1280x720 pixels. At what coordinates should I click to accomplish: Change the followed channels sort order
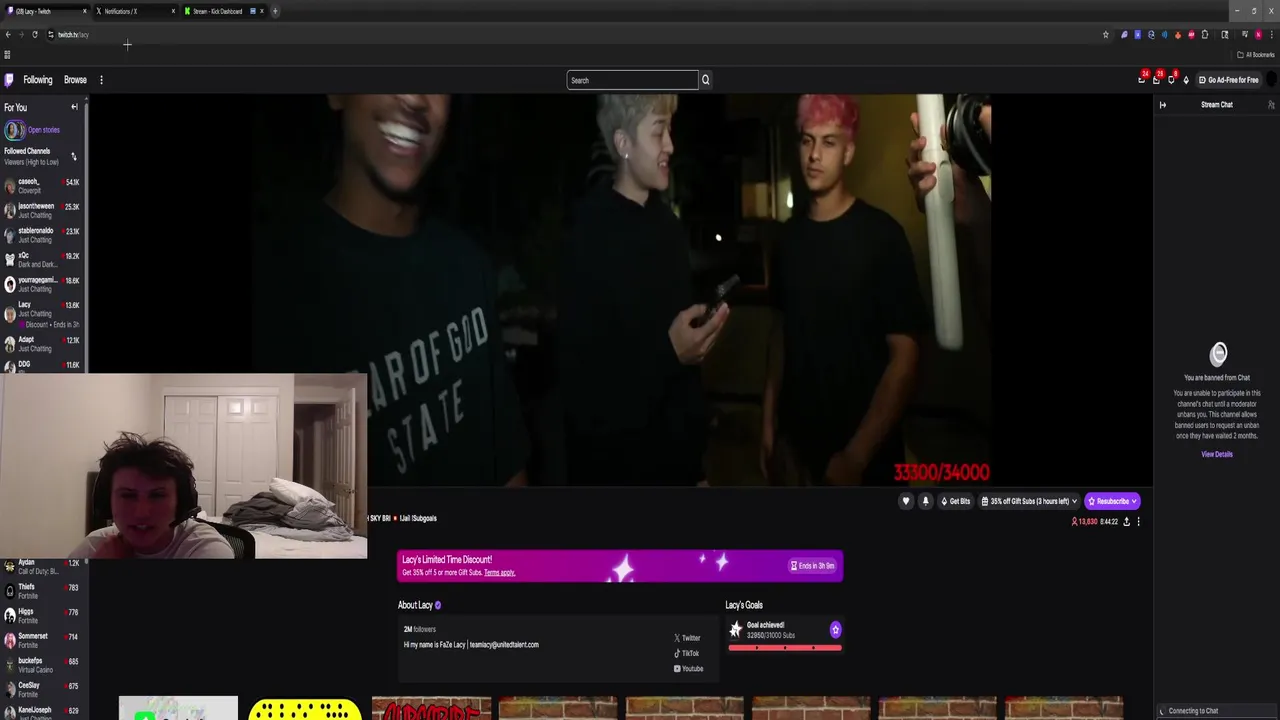73,156
